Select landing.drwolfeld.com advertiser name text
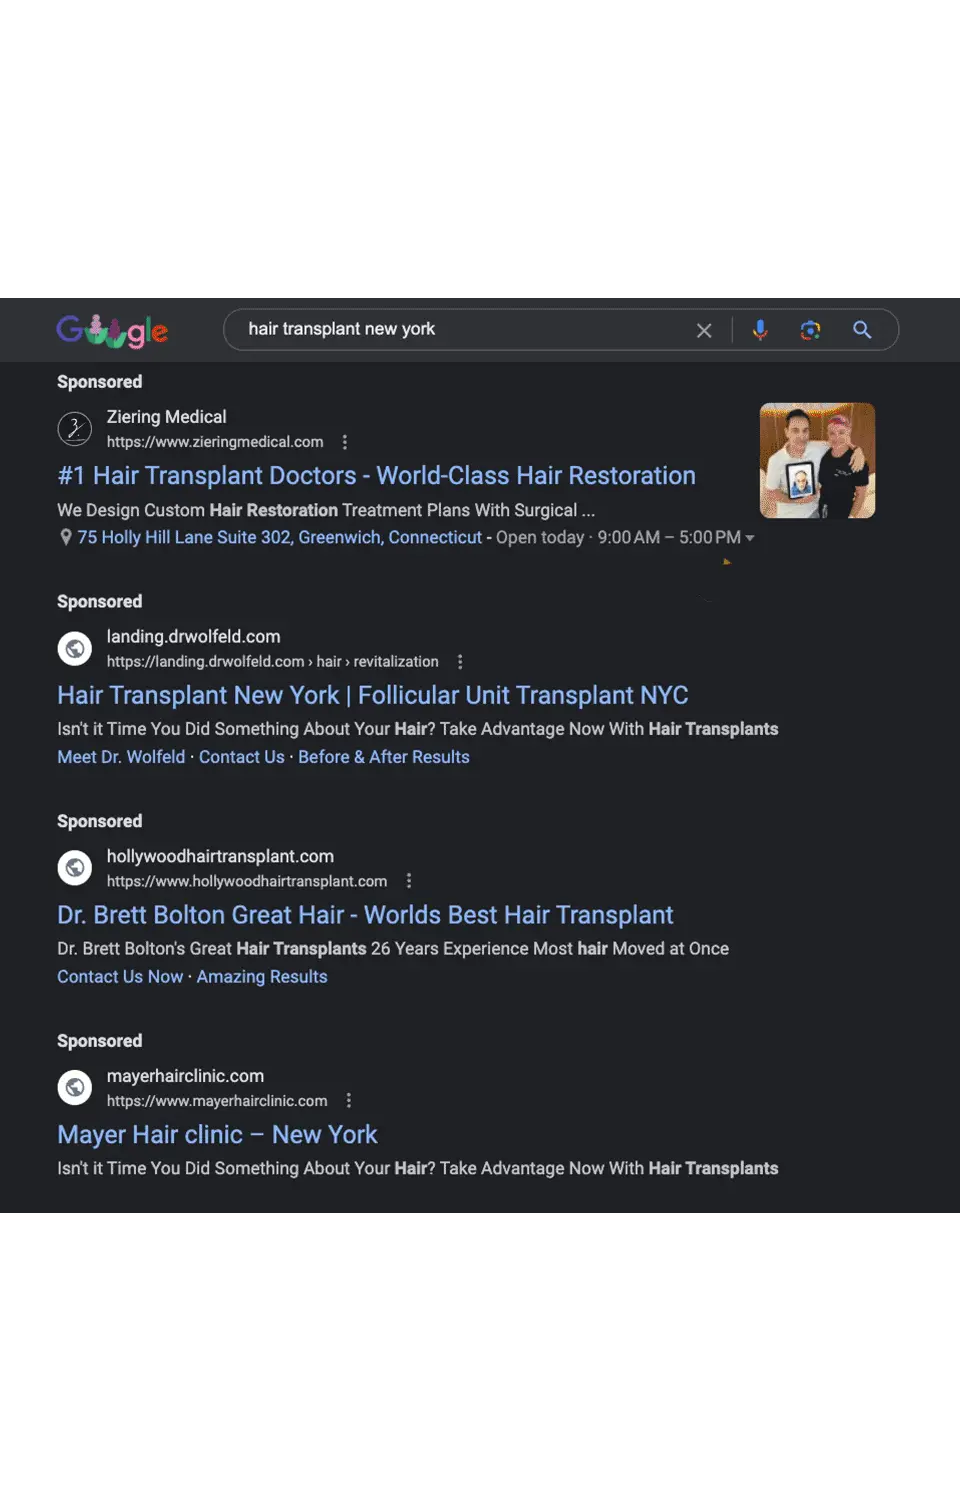This screenshot has width=960, height=1500. [194, 637]
